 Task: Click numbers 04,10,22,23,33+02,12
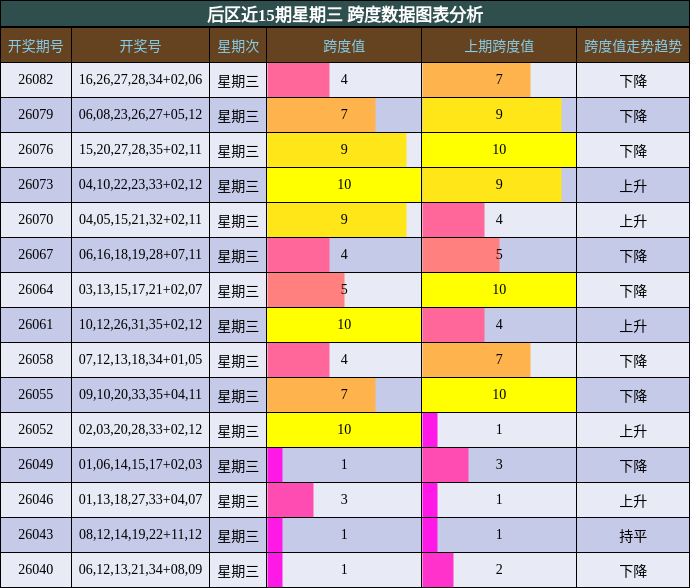click(x=140, y=185)
